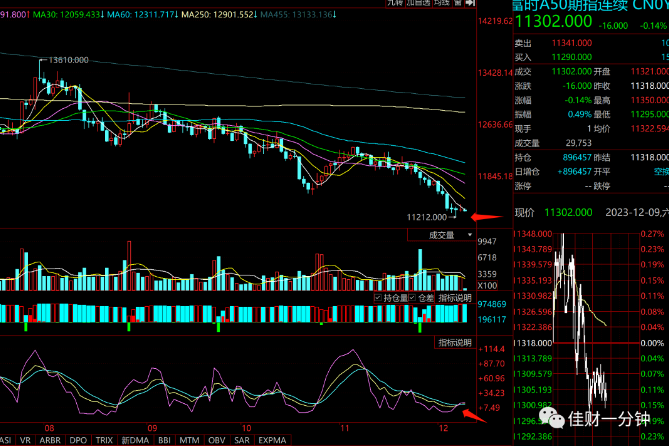Switch to the VR indicator tab
669x446 pixels.
[25, 440]
